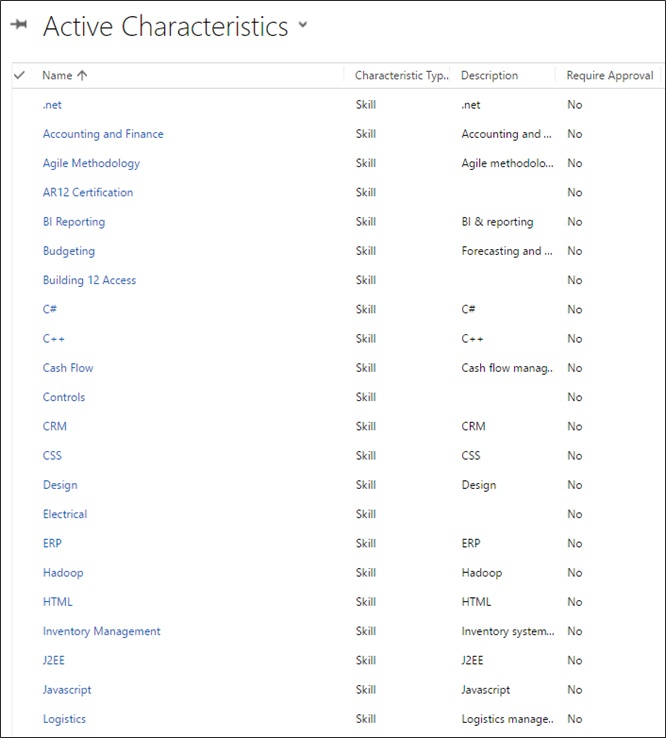
Task: Click 'Agile methodolo...' description cell
Action: (507, 163)
